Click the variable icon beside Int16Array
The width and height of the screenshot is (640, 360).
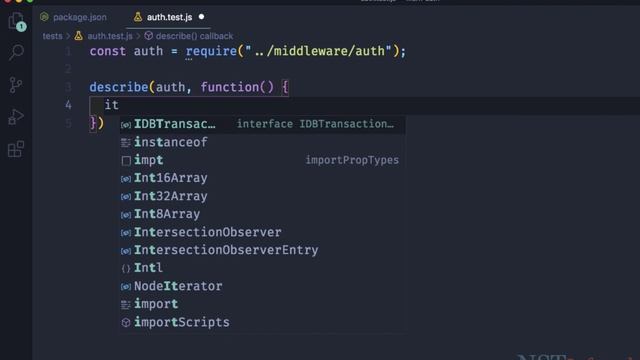pyautogui.click(x=126, y=178)
